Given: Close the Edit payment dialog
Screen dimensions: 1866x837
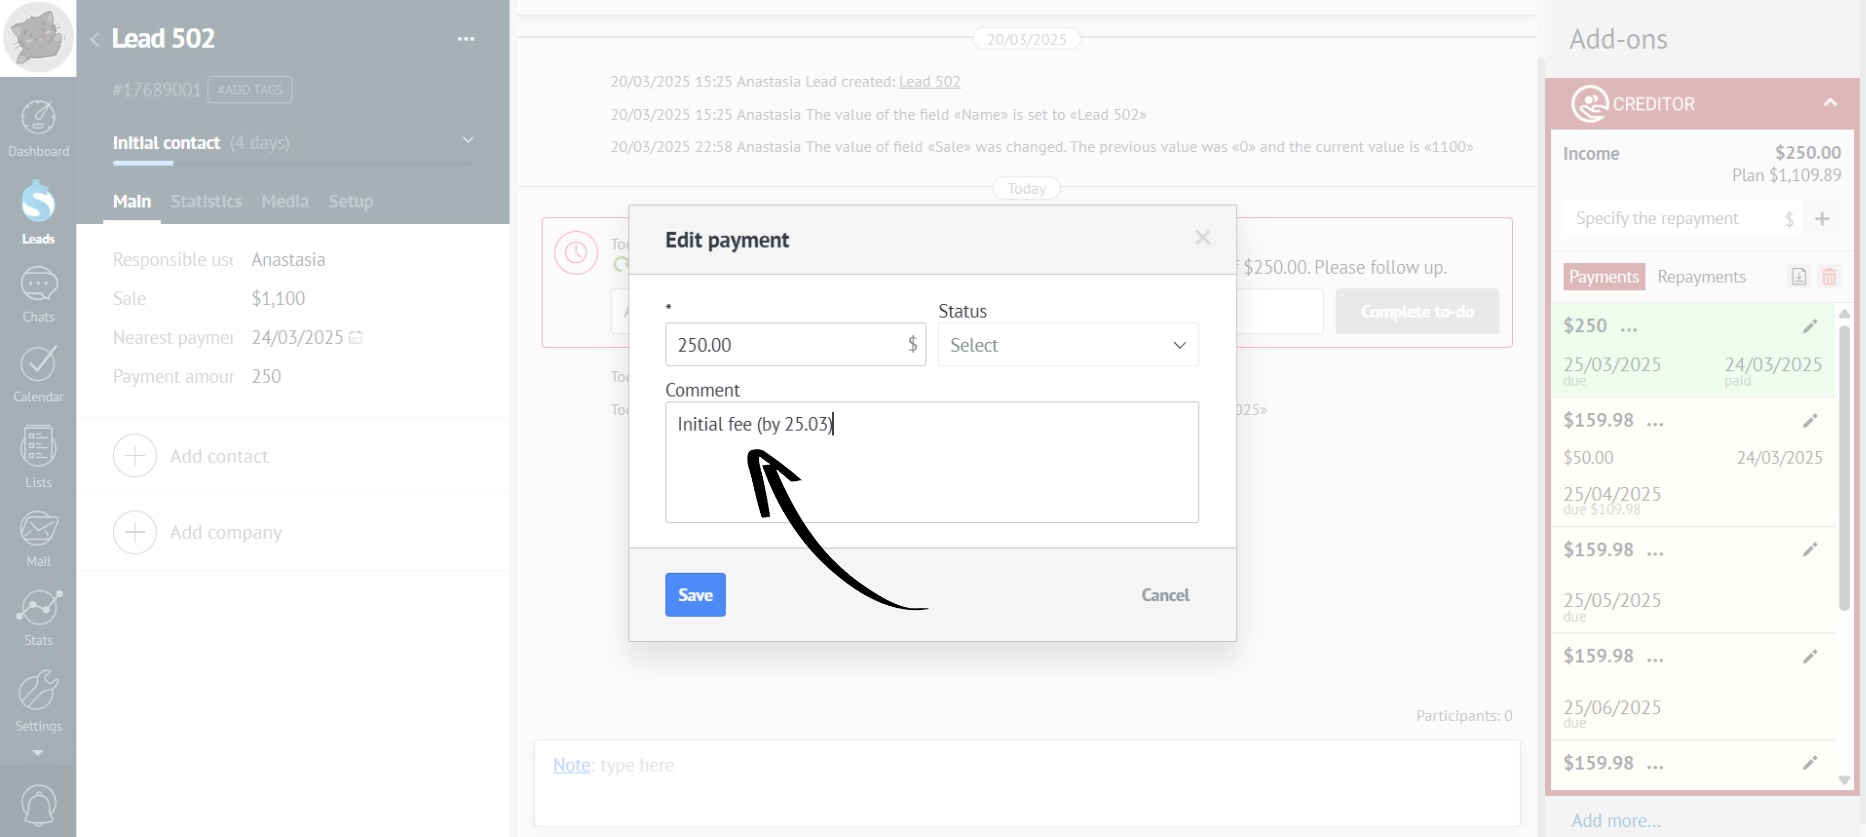Looking at the screenshot, I should [1202, 238].
